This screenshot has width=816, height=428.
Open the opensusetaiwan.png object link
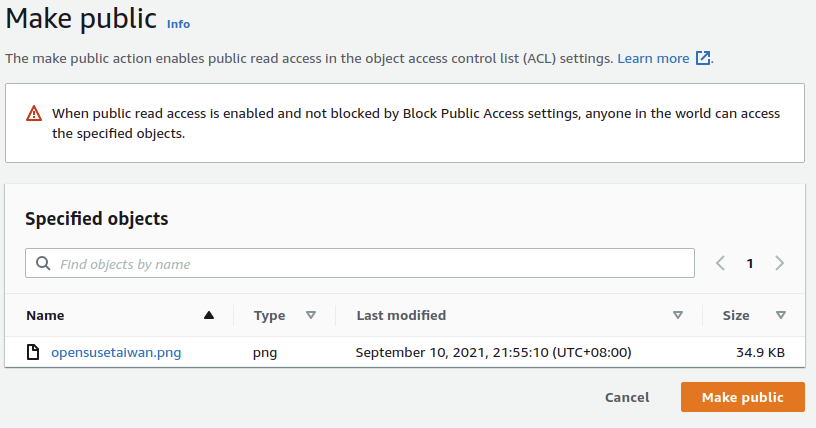(116, 353)
